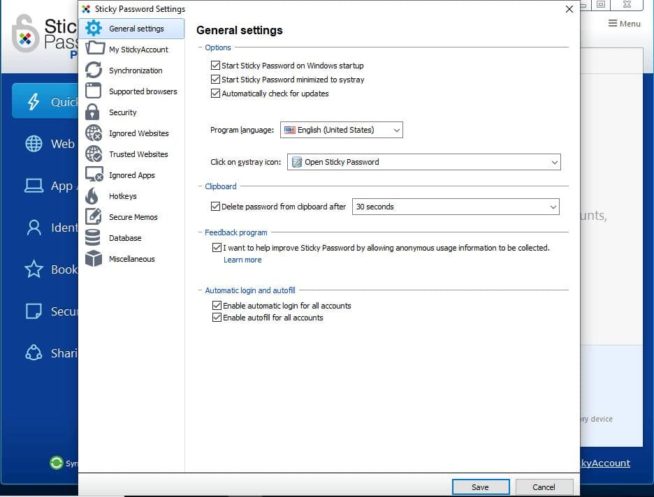Toggle Start Sticky Password minimized to systray

tap(215, 79)
